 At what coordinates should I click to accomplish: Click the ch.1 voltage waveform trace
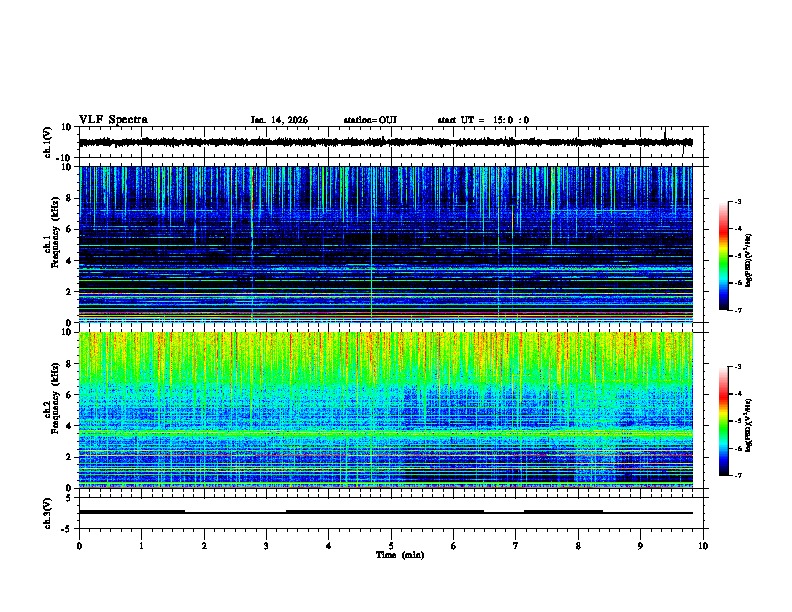pos(386,142)
